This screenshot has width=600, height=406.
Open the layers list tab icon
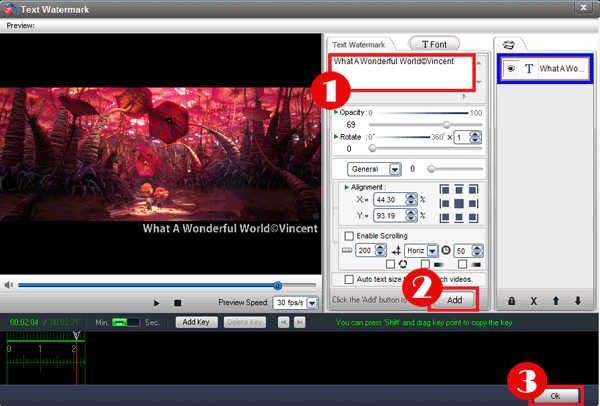click(509, 45)
